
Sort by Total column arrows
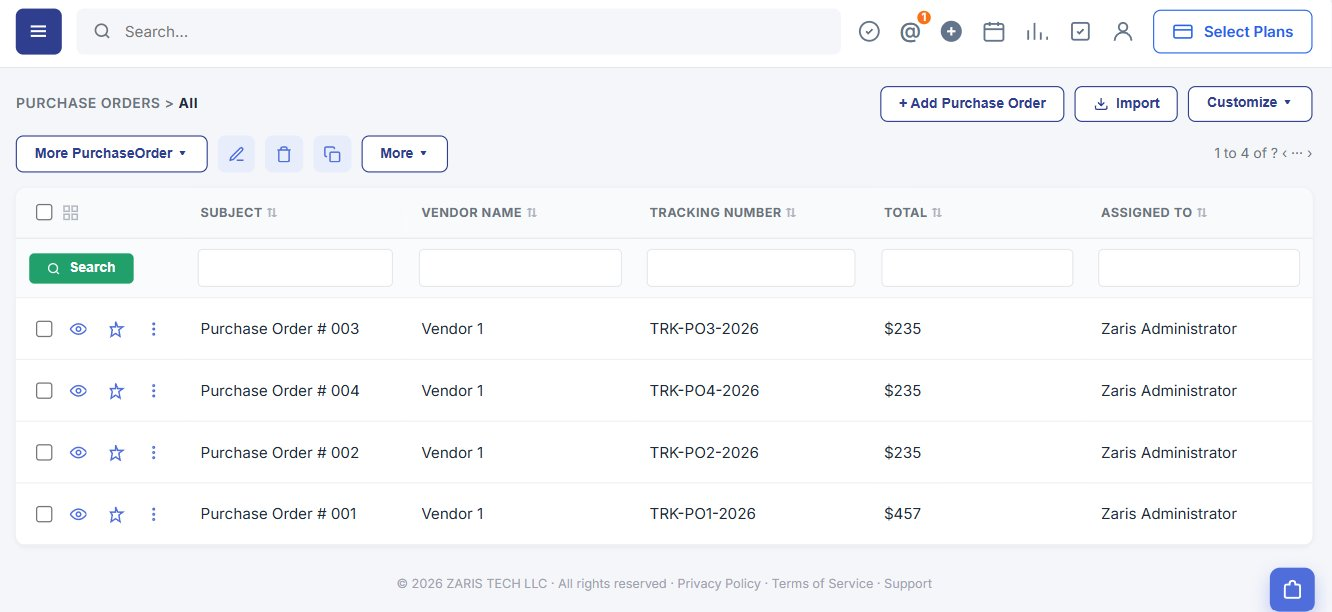pos(937,213)
